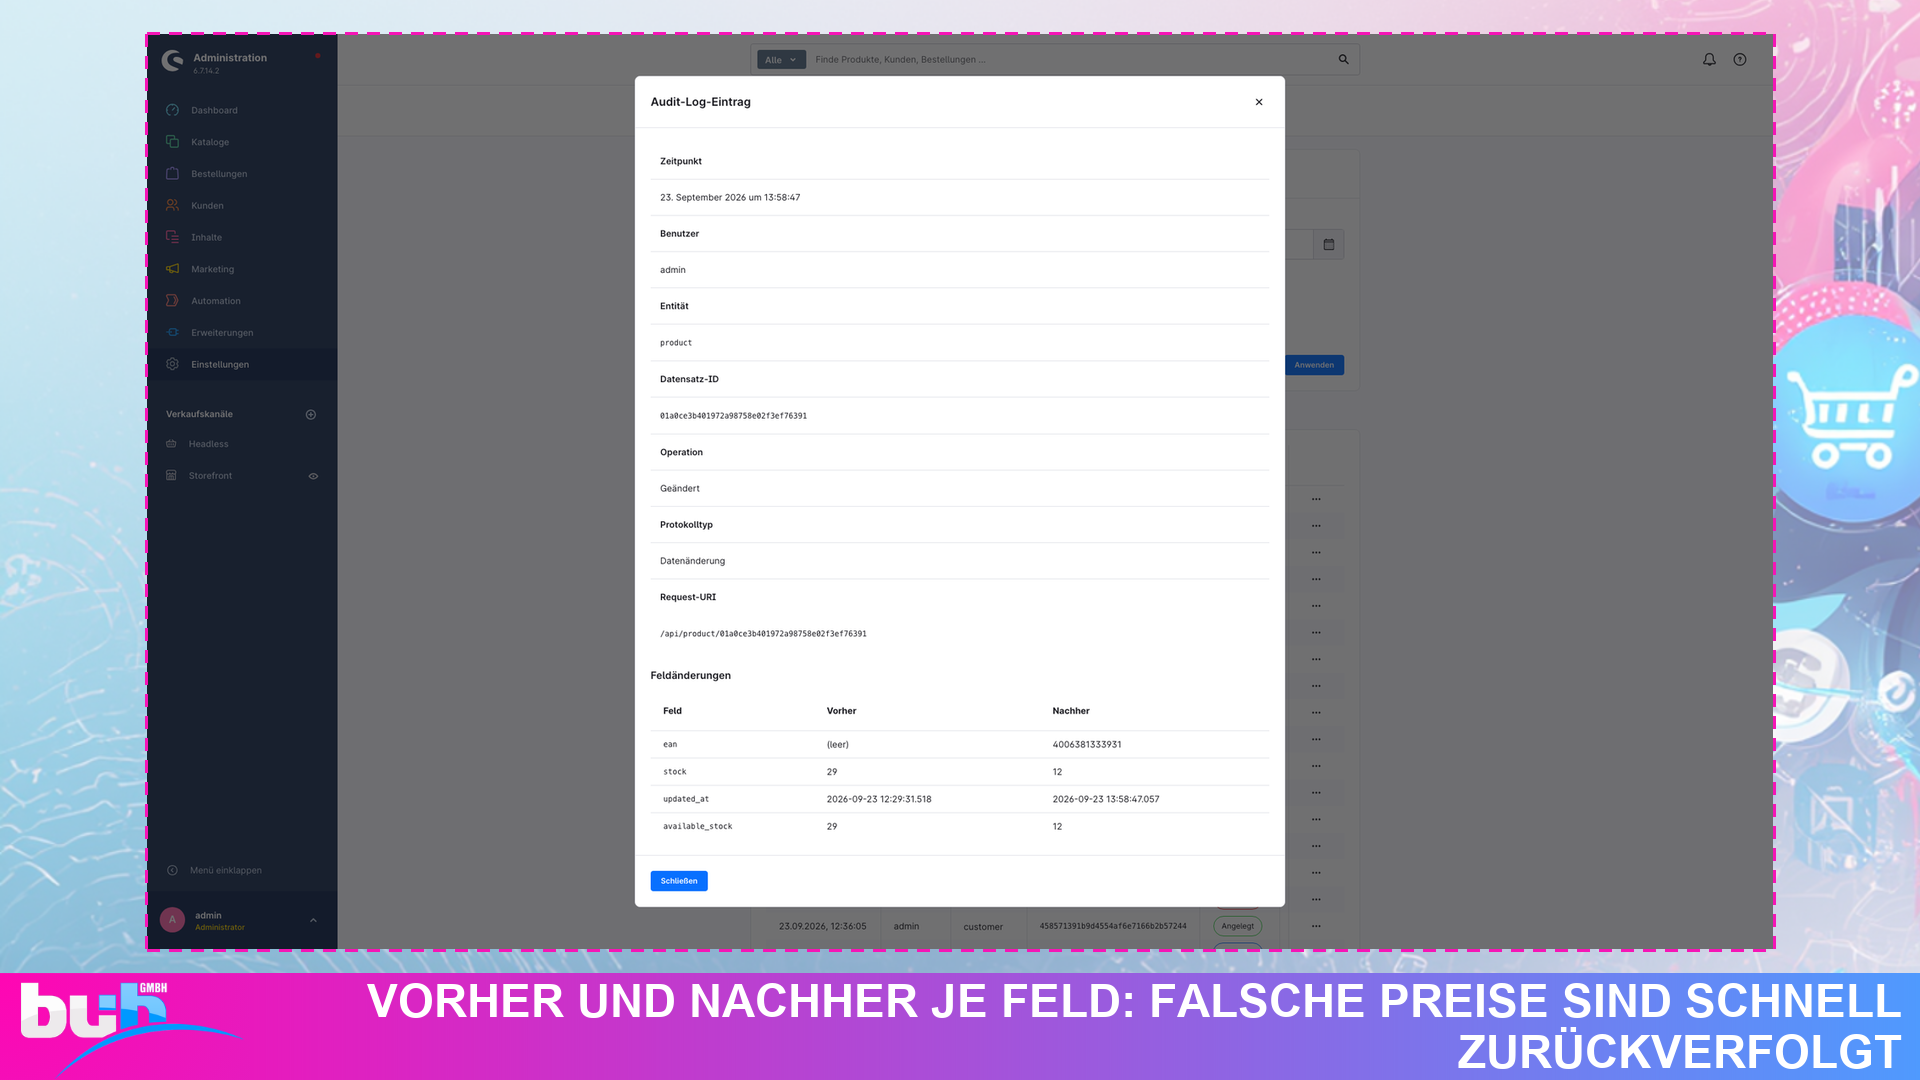This screenshot has height=1080, width=1920.
Task: Close the Audit-Log-Eintrag dialog with X
Action: [x=1259, y=102]
